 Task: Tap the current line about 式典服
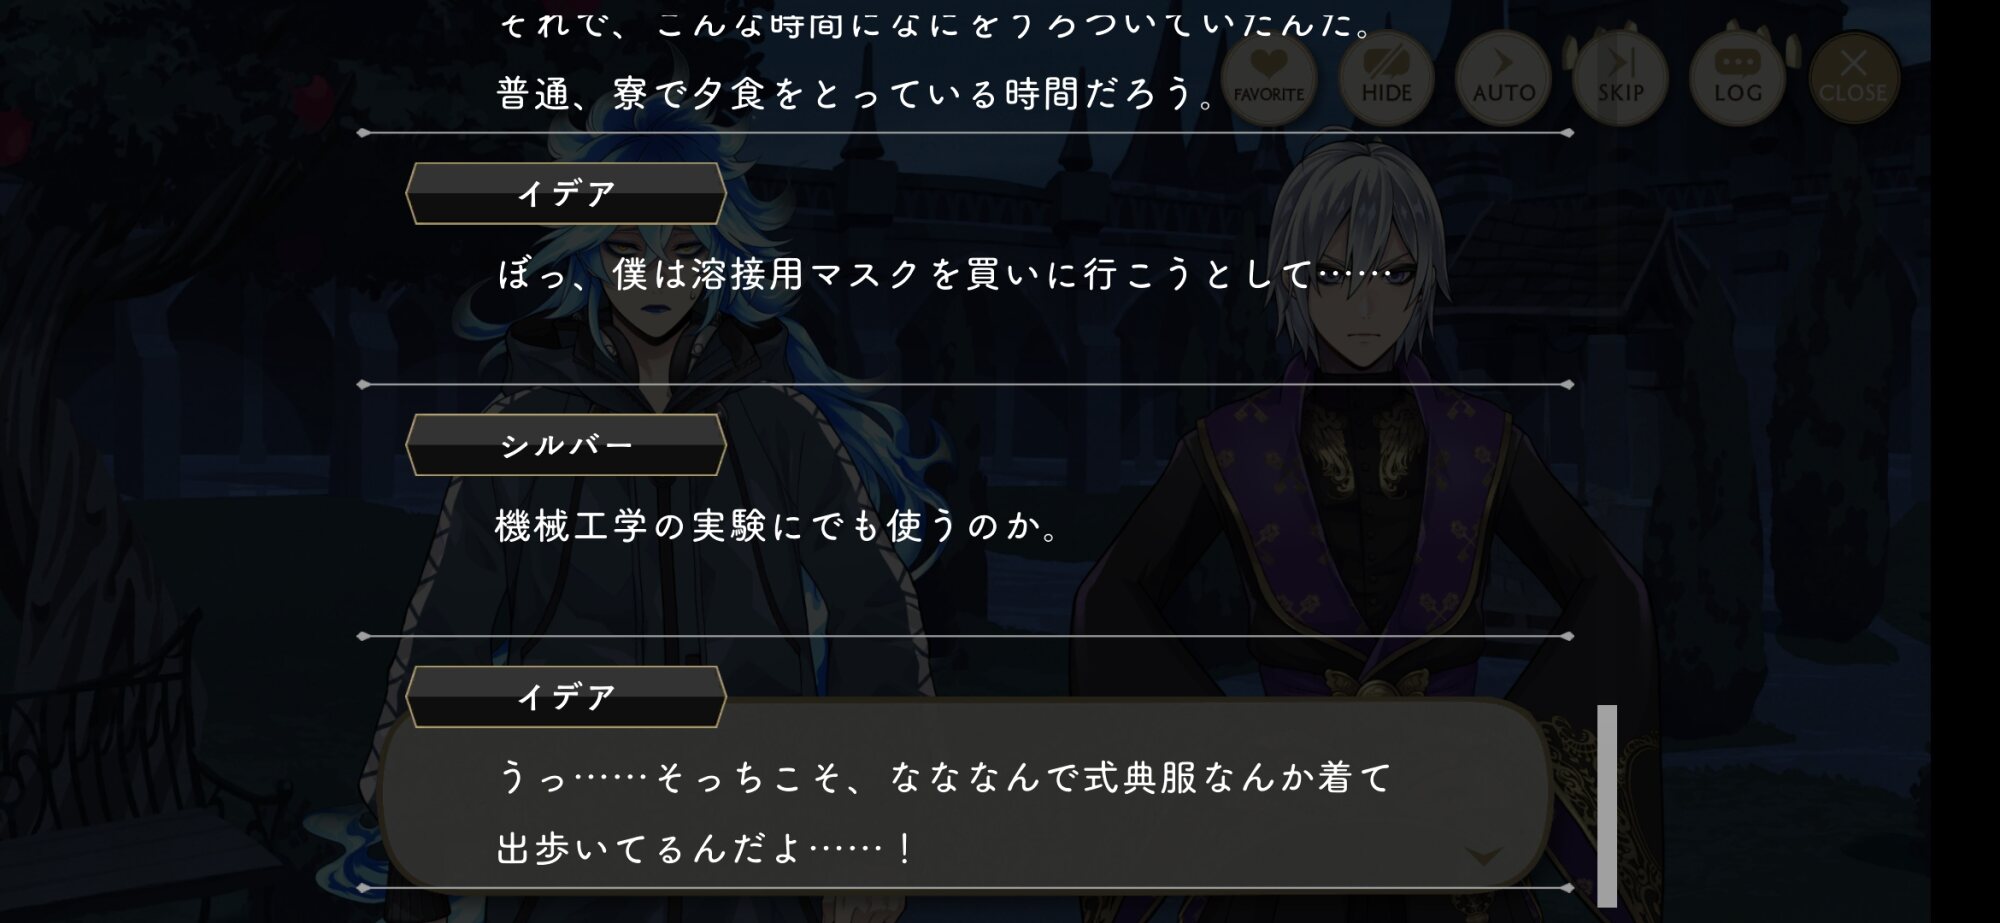coord(944,778)
